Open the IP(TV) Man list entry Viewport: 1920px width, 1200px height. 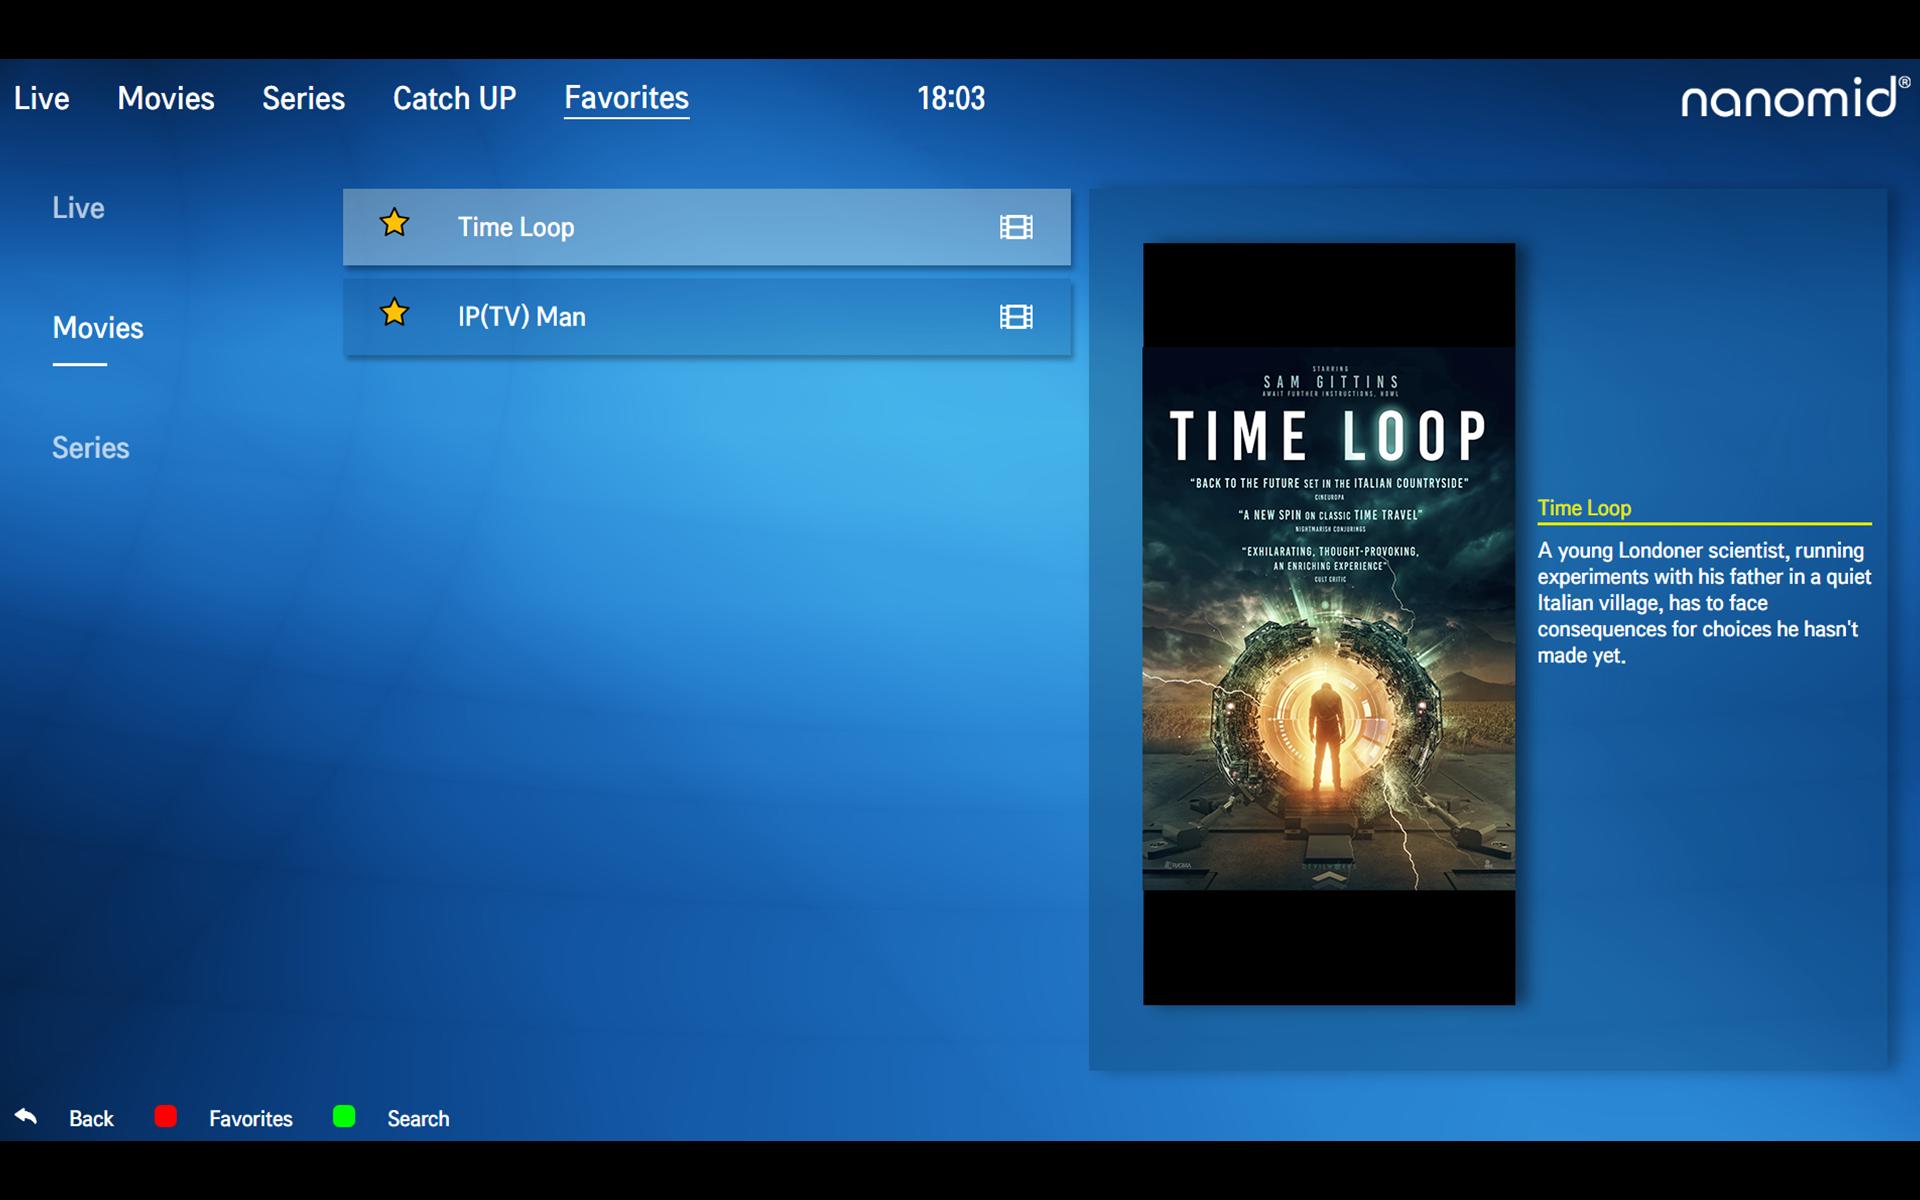pyautogui.click(x=707, y=317)
